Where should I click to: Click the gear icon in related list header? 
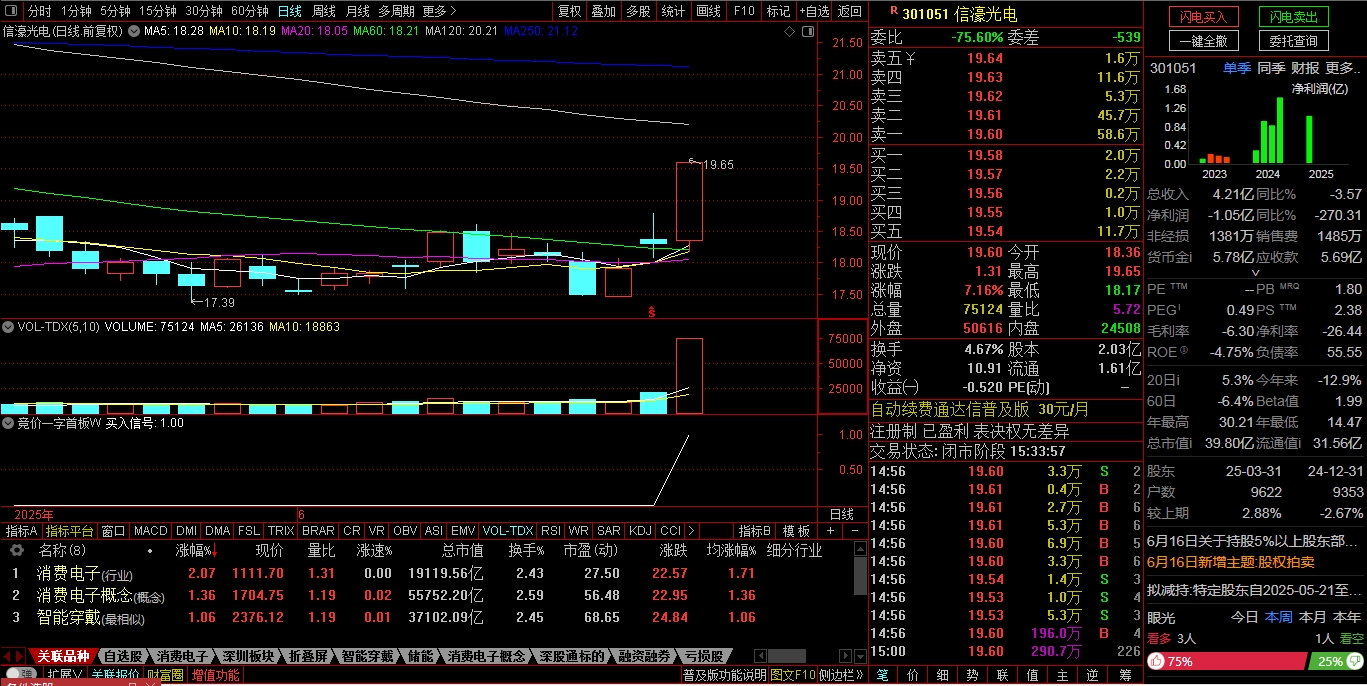[x=16, y=550]
